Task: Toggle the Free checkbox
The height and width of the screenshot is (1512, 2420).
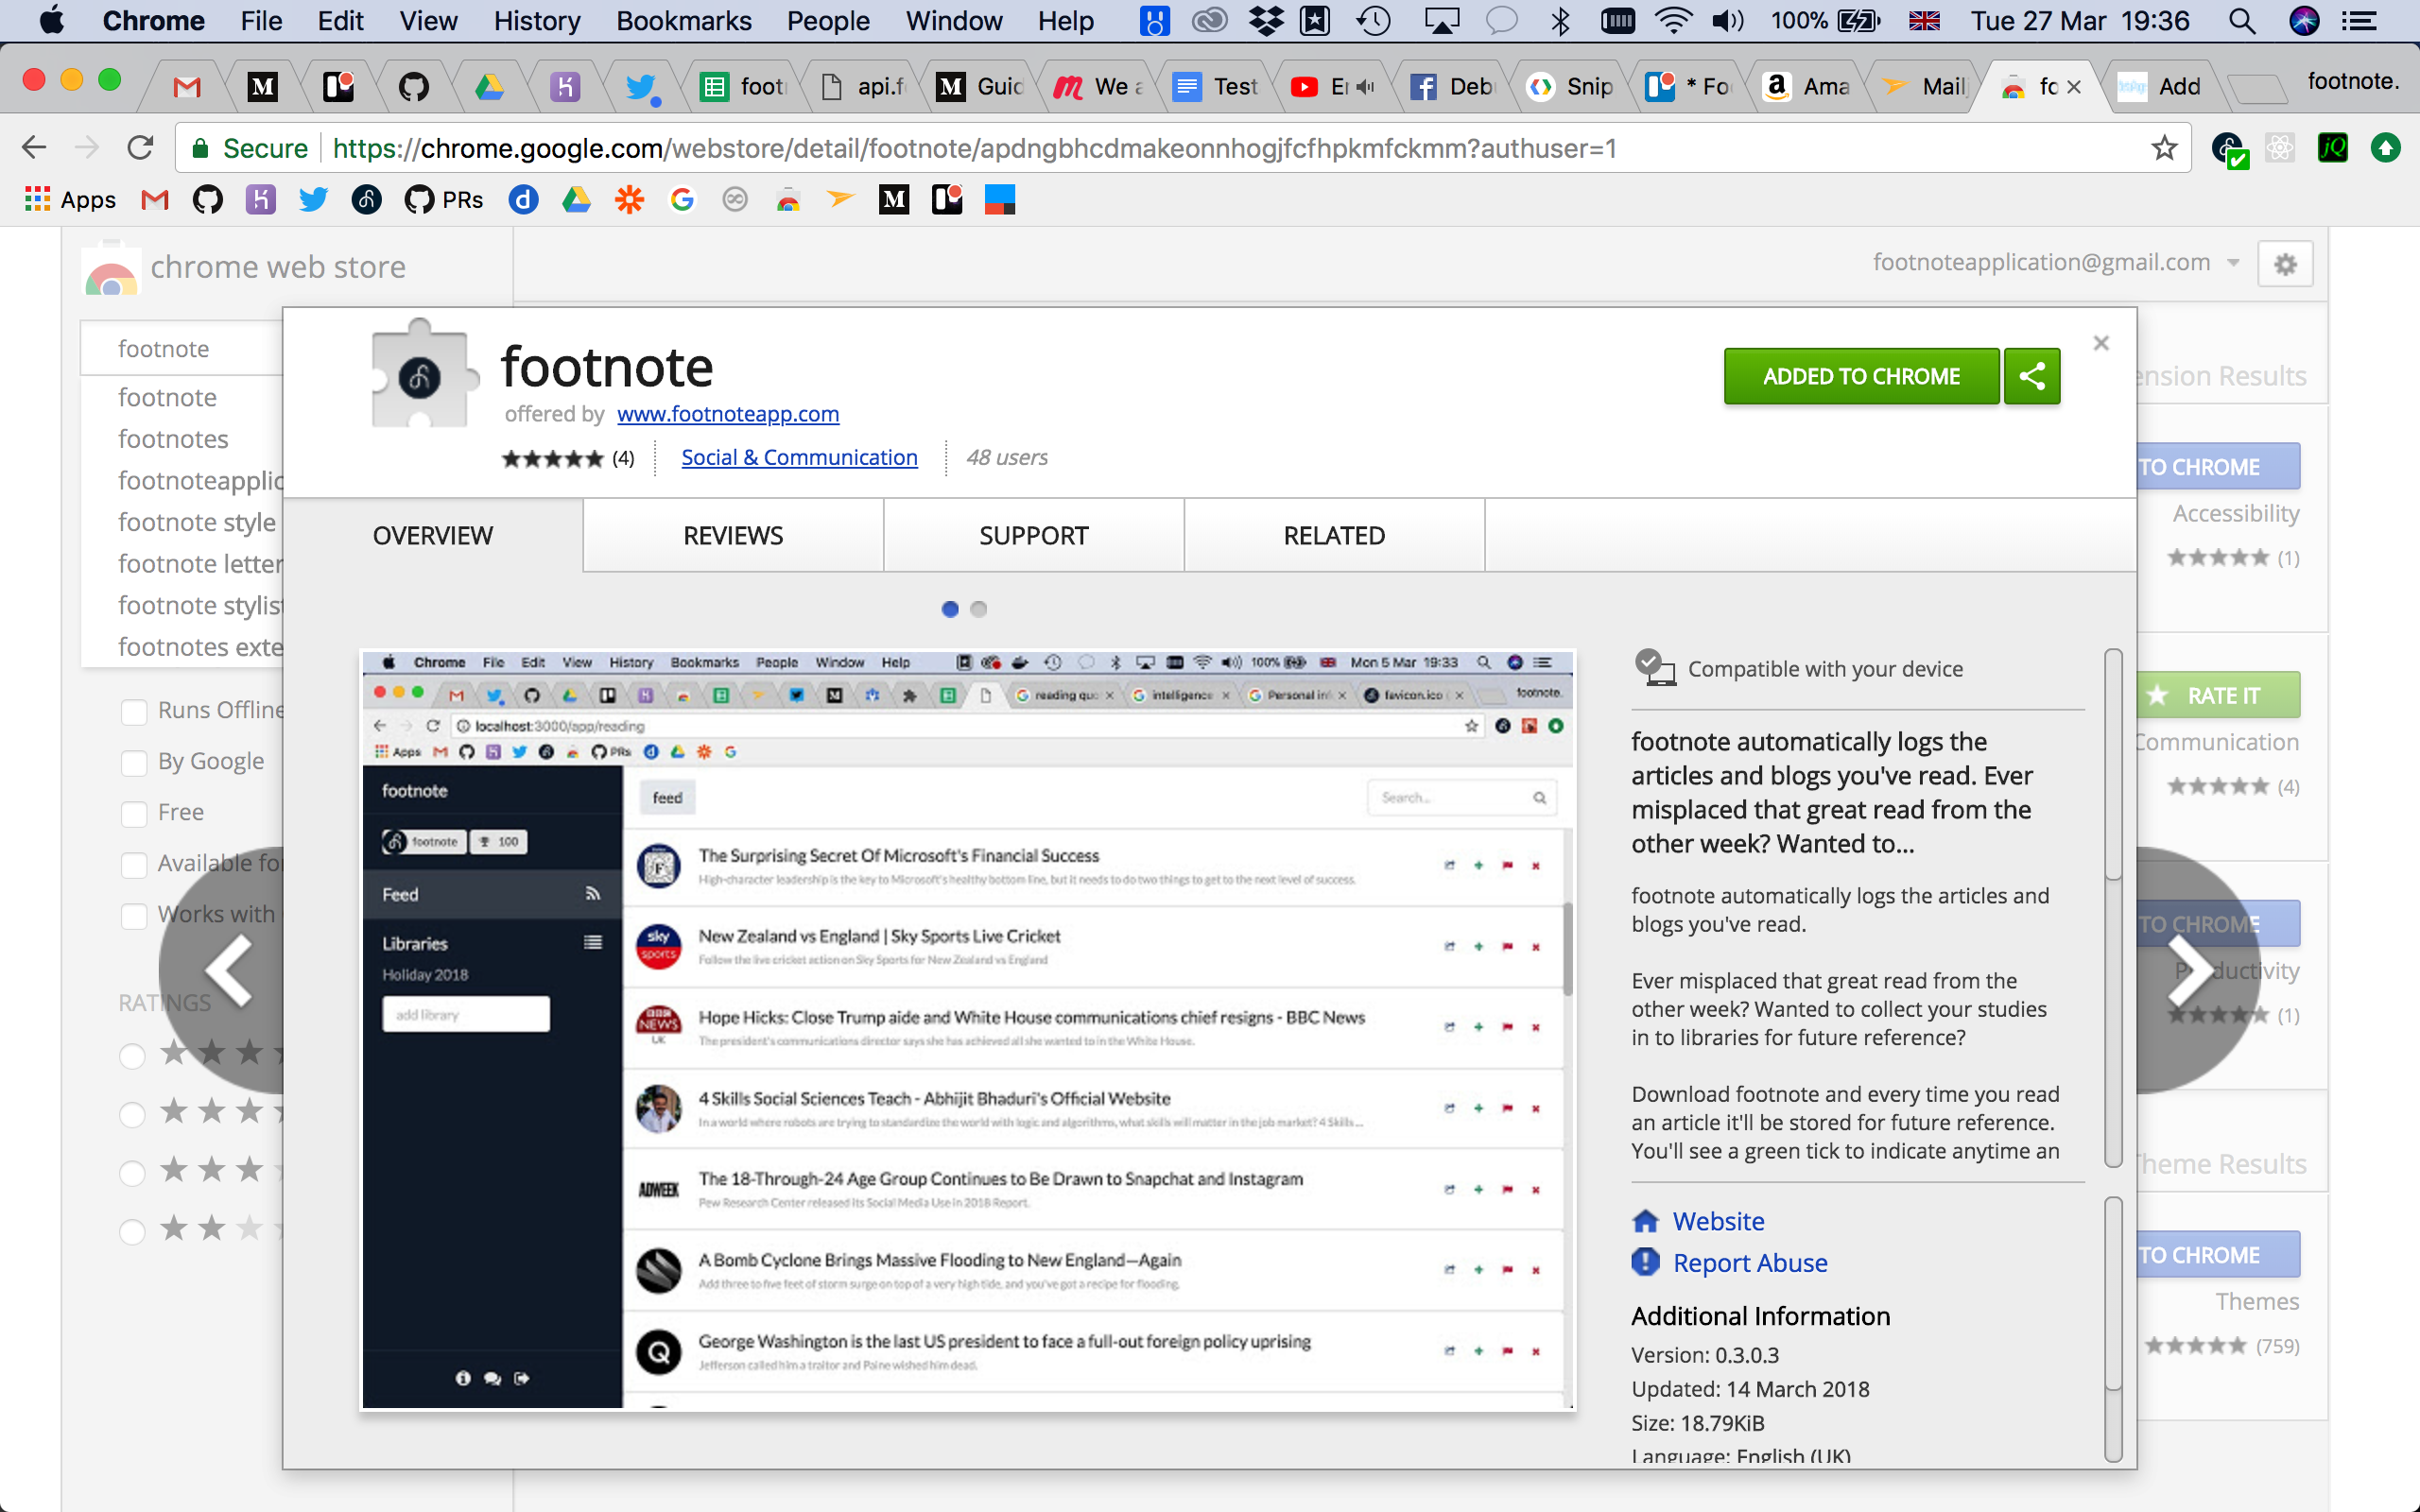Action: click(x=134, y=813)
